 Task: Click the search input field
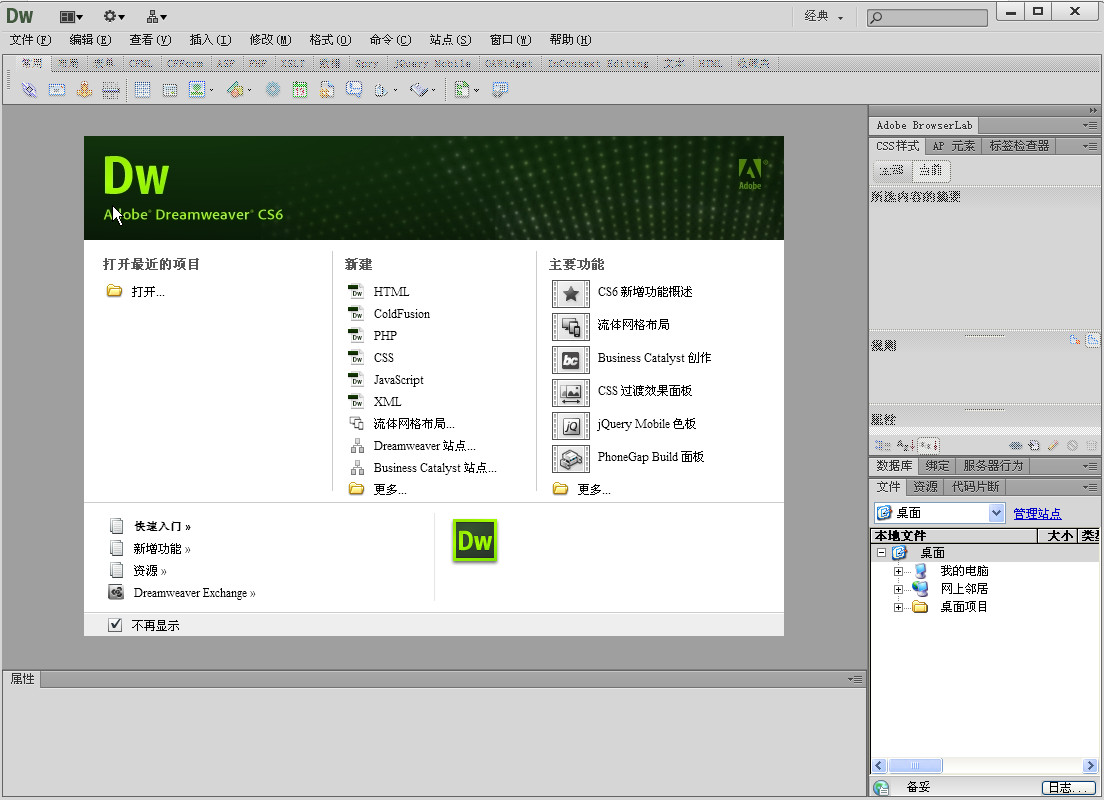(927, 18)
